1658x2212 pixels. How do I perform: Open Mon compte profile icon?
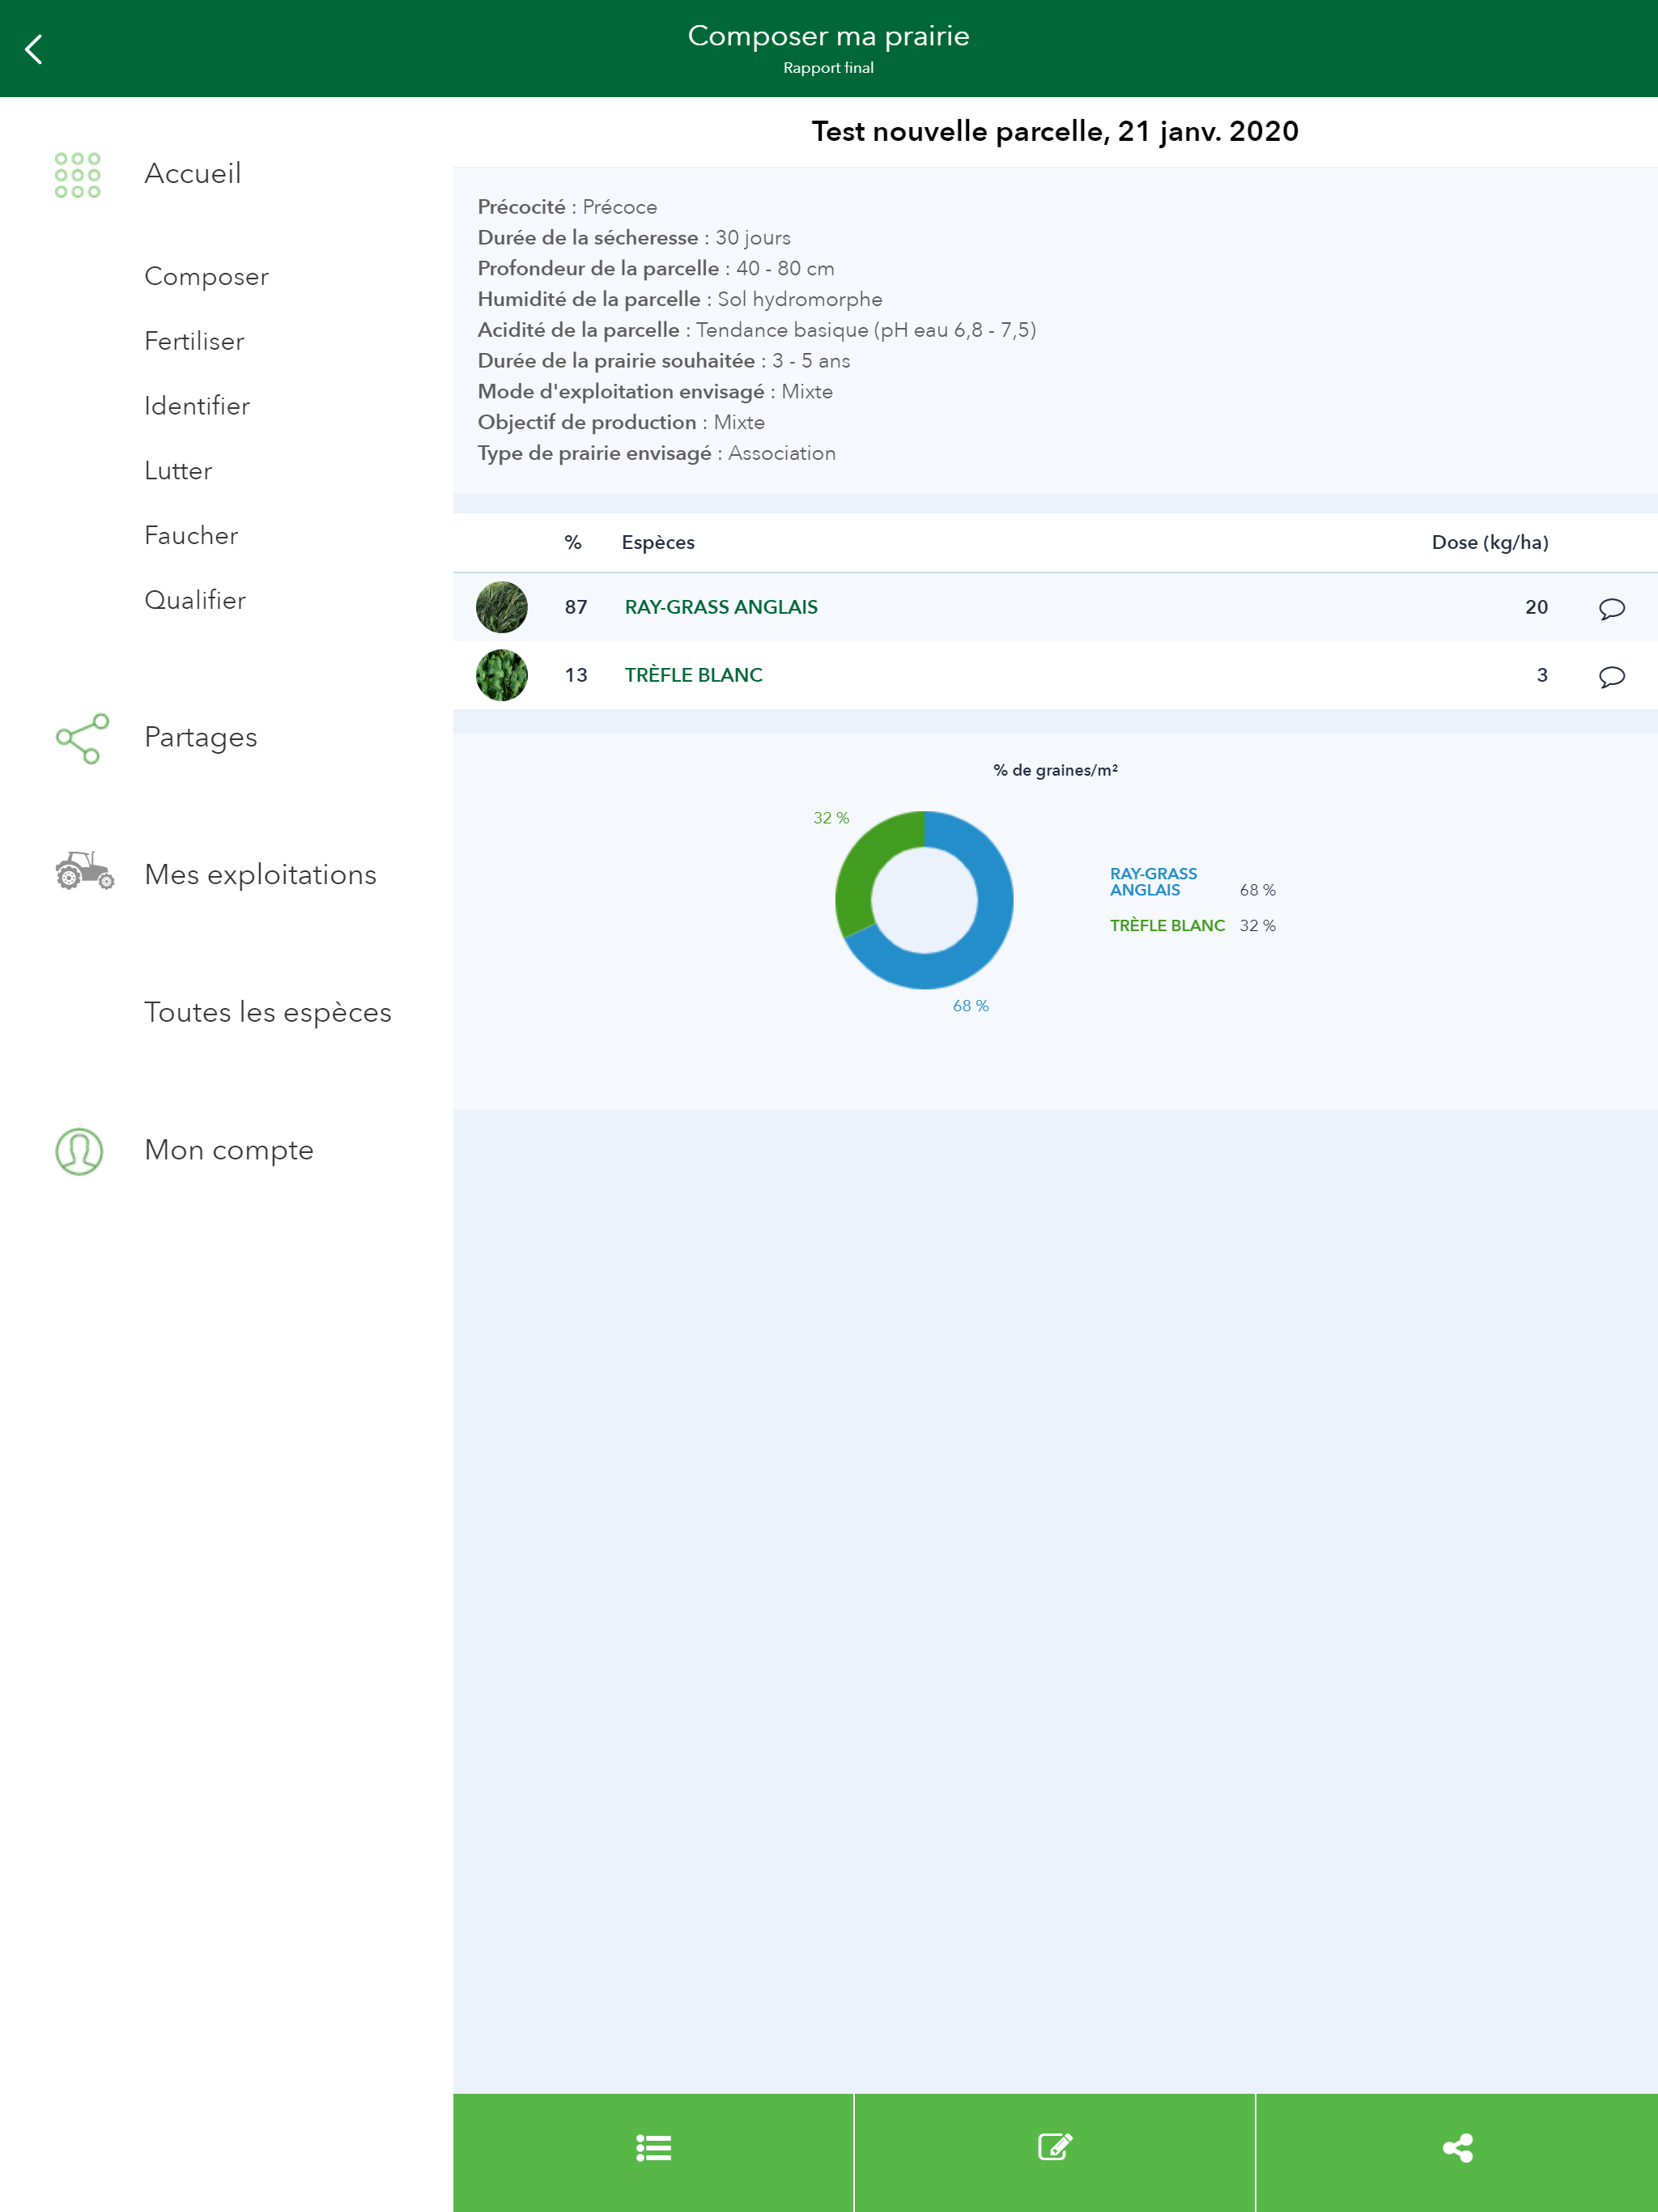pyautogui.click(x=79, y=1151)
